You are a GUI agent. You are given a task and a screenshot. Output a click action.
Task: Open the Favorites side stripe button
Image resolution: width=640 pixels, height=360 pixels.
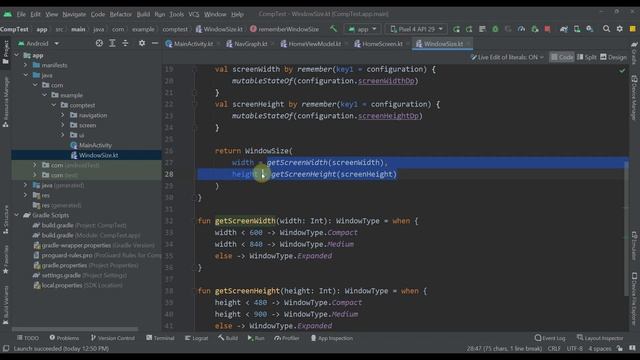click(6, 260)
